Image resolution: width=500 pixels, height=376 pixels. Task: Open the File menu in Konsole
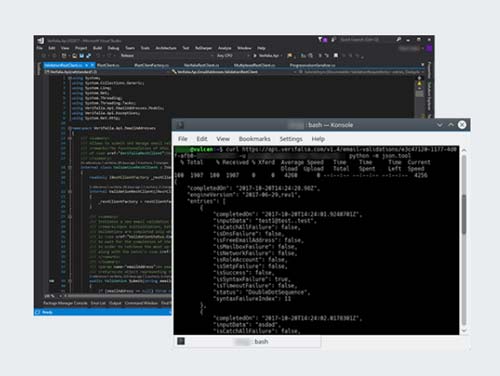click(182, 139)
